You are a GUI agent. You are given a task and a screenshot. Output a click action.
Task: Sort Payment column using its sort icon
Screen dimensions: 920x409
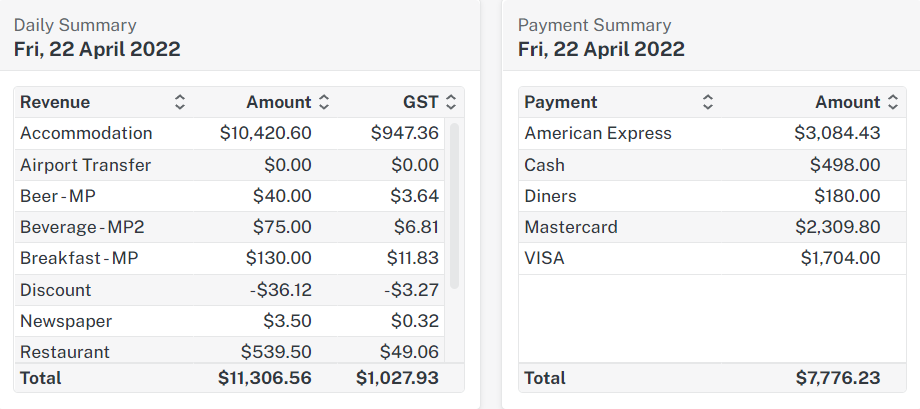(708, 102)
